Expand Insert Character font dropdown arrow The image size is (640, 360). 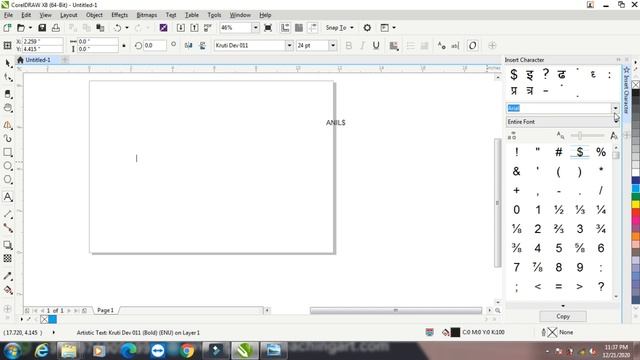coord(615,108)
